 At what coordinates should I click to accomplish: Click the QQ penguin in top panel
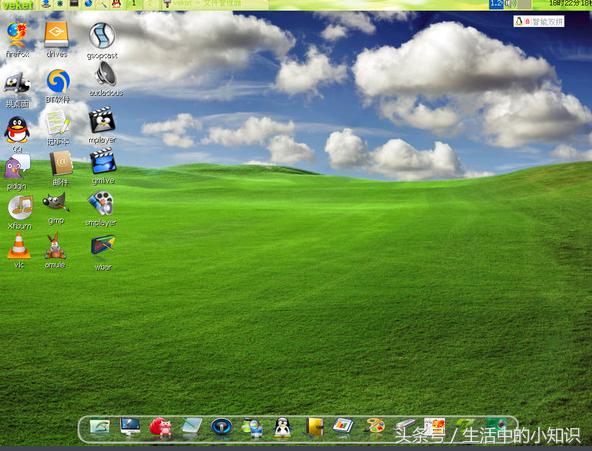116,4
